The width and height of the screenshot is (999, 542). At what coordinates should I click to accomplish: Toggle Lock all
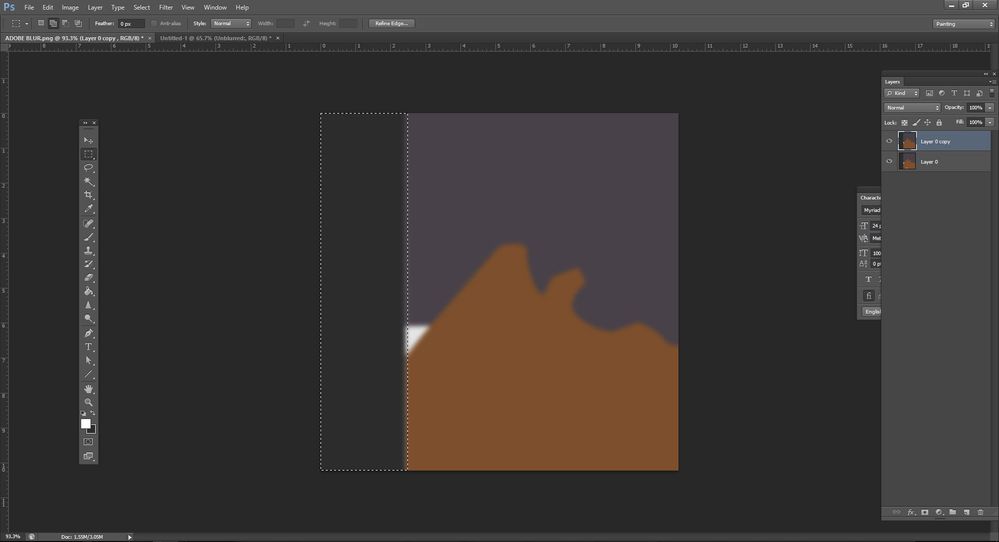[939, 122]
